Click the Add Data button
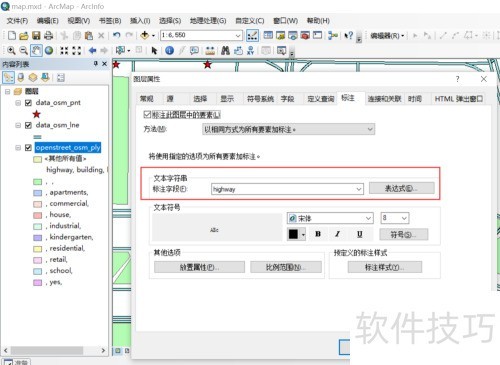 pyautogui.click(x=145, y=35)
